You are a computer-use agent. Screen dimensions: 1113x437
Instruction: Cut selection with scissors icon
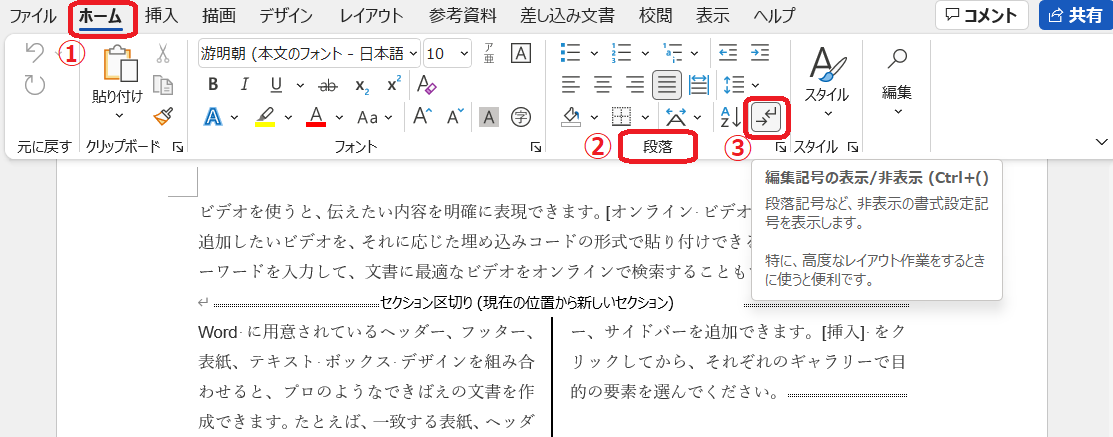(x=163, y=53)
